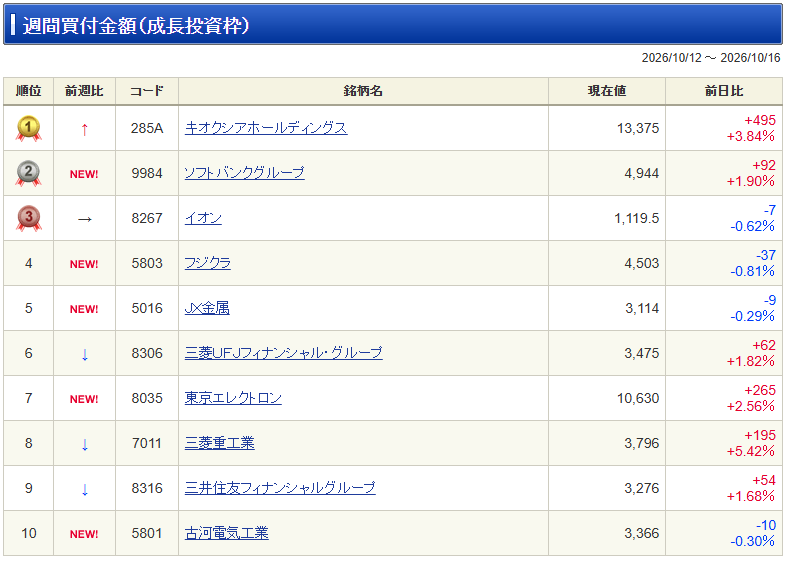Click the bronze rank 3 medal icon
The image size is (795, 565).
pos(28,219)
